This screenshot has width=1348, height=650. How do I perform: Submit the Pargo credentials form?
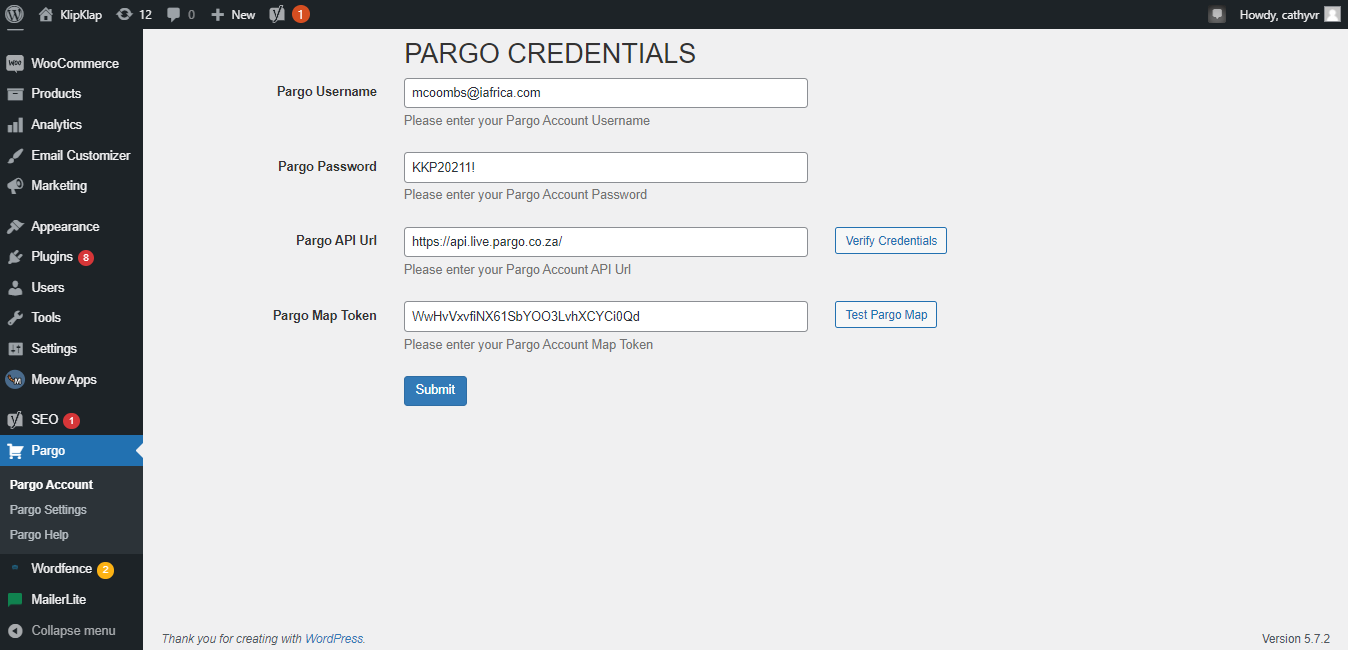[434, 390]
